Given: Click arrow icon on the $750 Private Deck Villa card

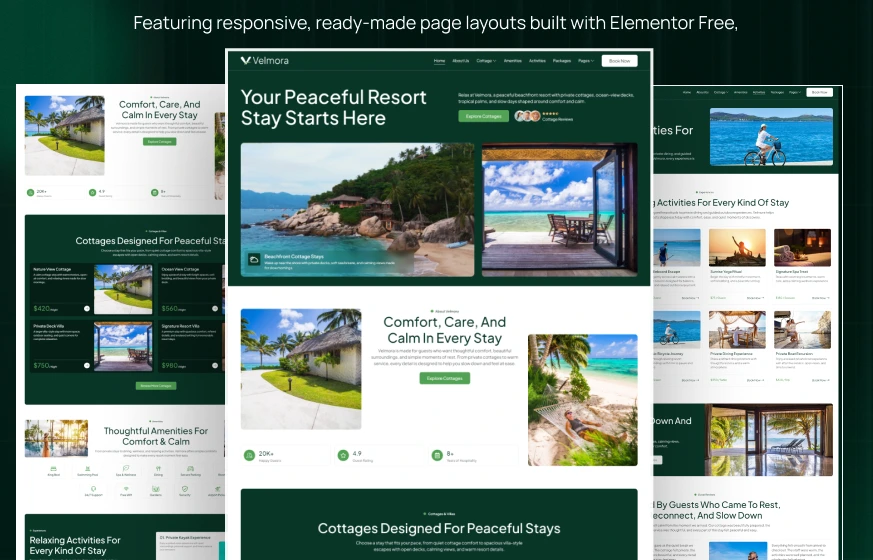Looking at the screenshot, I should click(87, 366).
